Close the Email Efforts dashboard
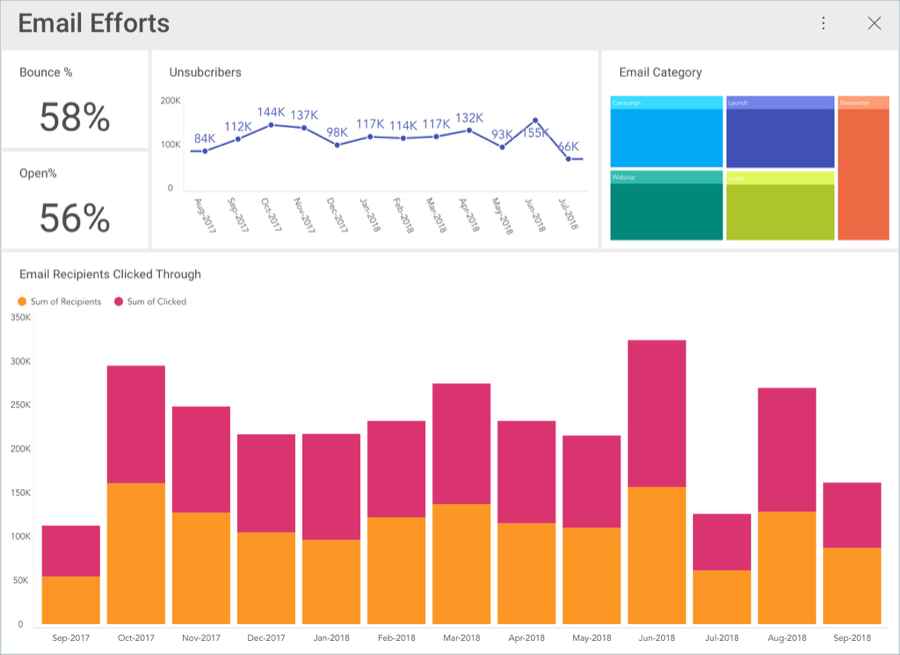This screenshot has height=655, width=900. pyautogui.click(x=874, y=24)
